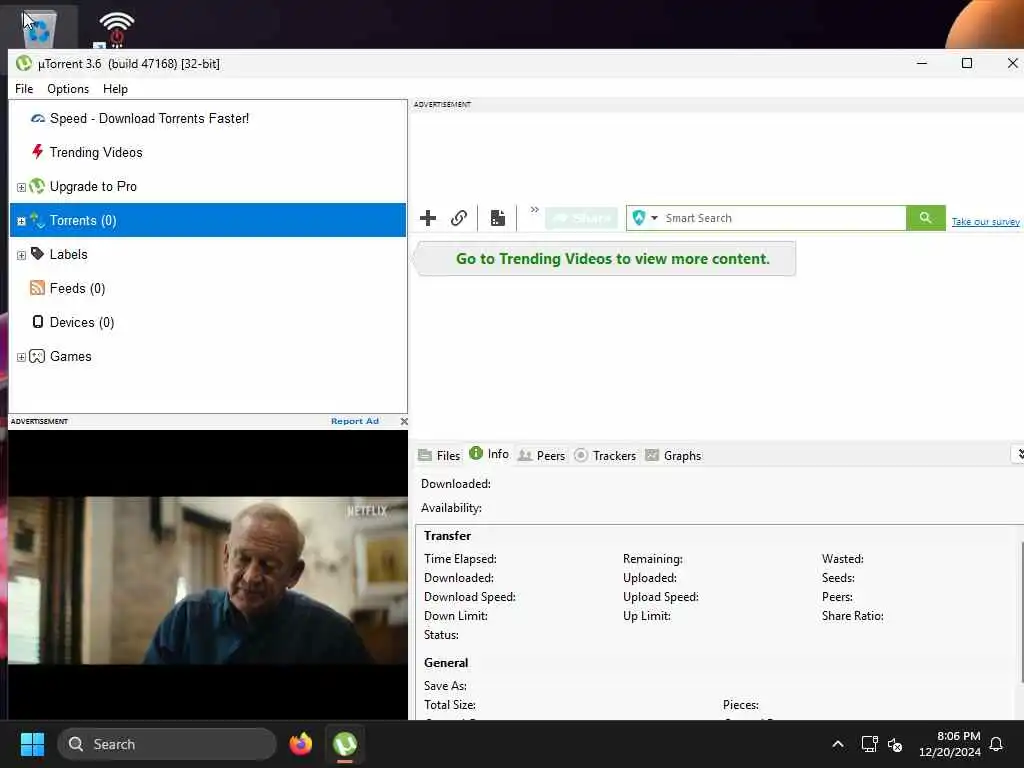Open Firefox from the taskbar

point(301,744)
